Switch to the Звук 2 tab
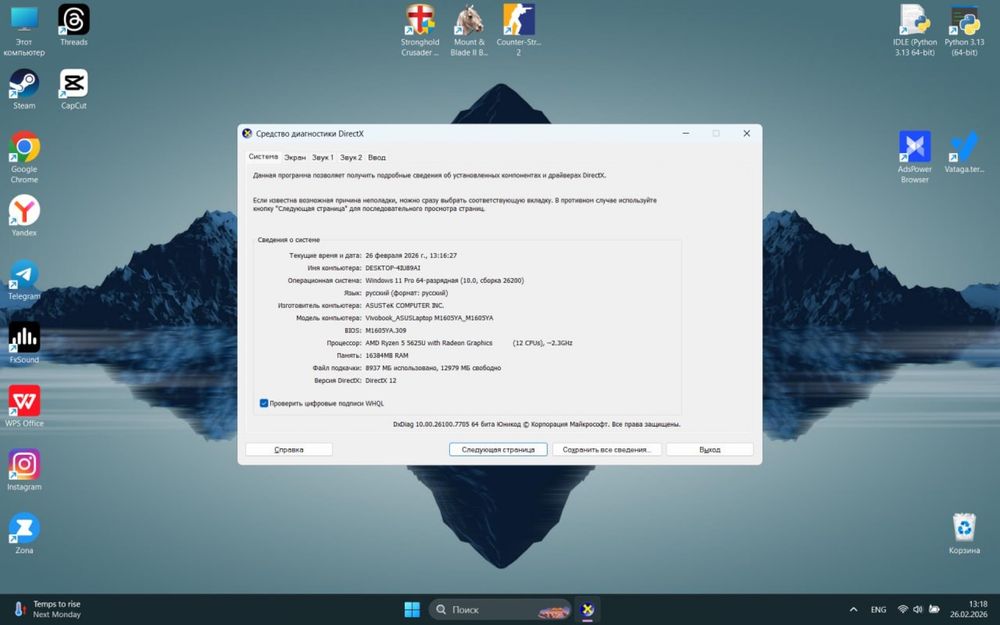This screenshot has width=1000, height=625. pyautogui.click(x=351, y=158)
